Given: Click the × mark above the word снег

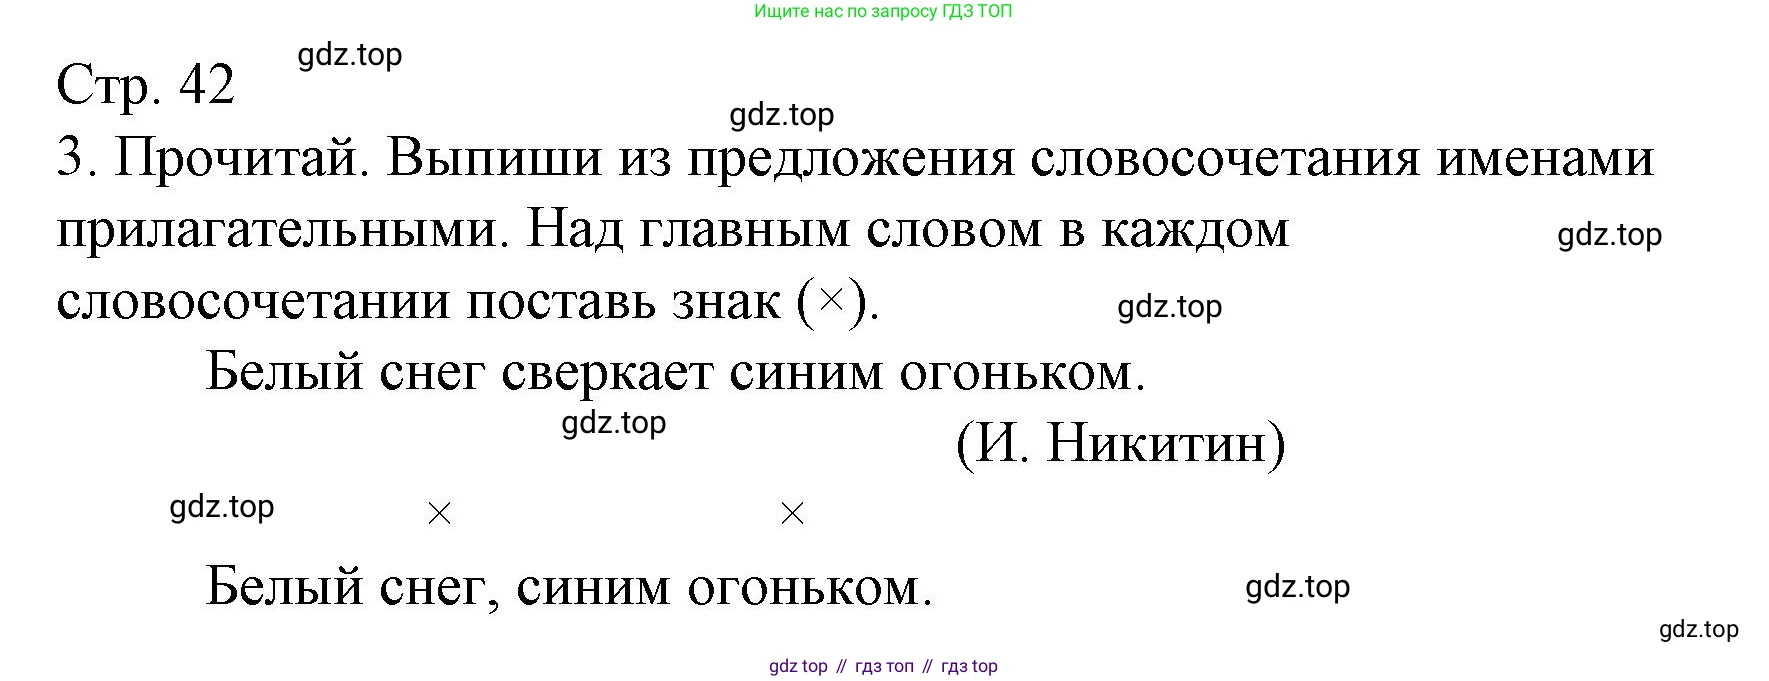Looking at the screenshot, I should click(439, 514).
